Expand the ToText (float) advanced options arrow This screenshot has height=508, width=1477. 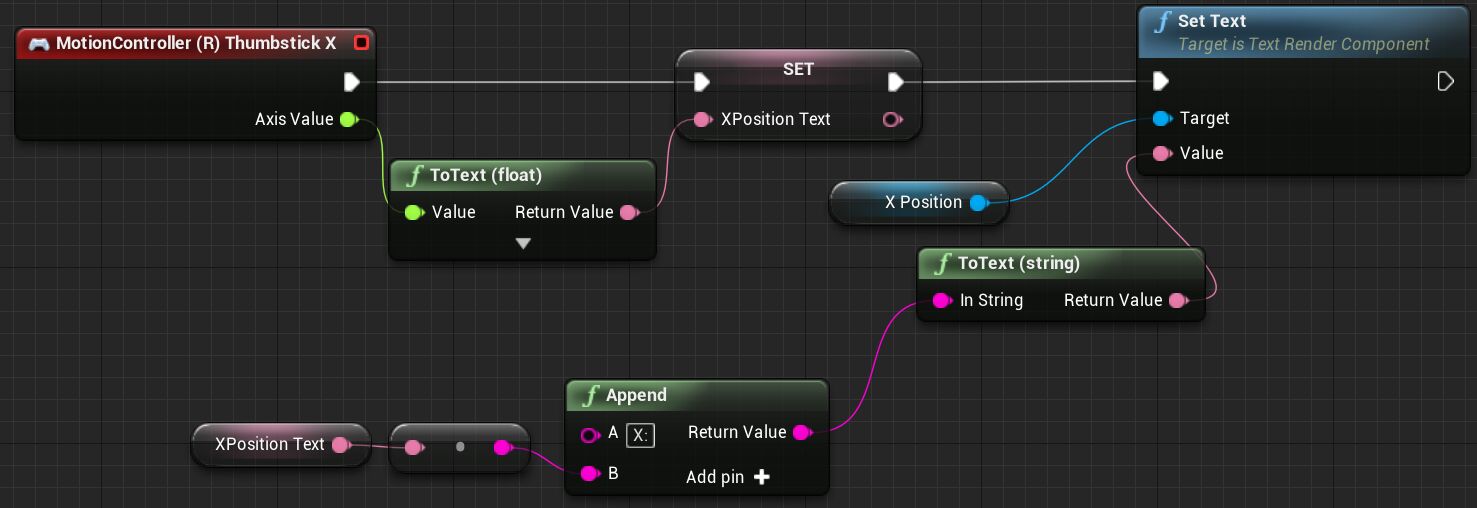(523, 243)
